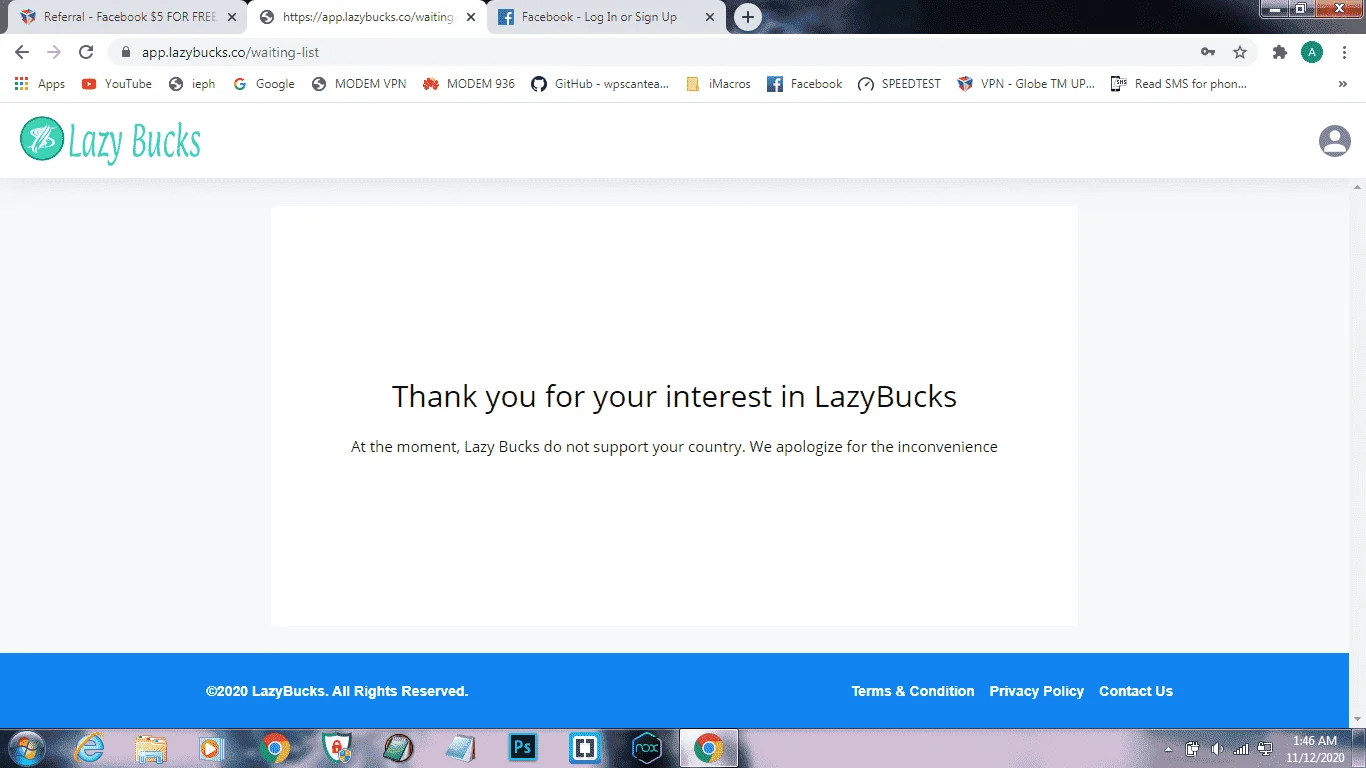Show hidden system tray icons
This screenshot has height=768, width=1366.
pos(1168,748)
